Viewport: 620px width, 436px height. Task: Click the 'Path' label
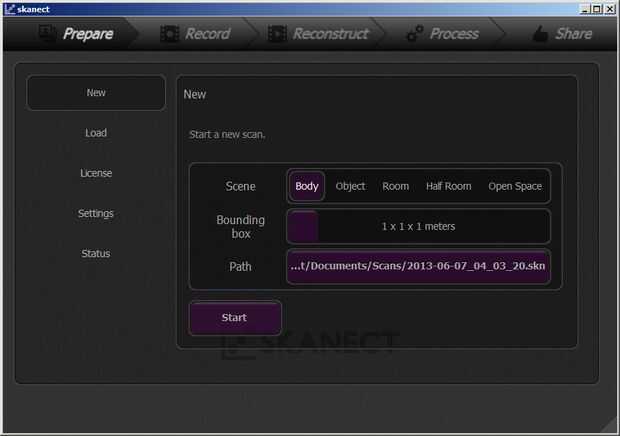pyautogui.click(x=240, y=266)
